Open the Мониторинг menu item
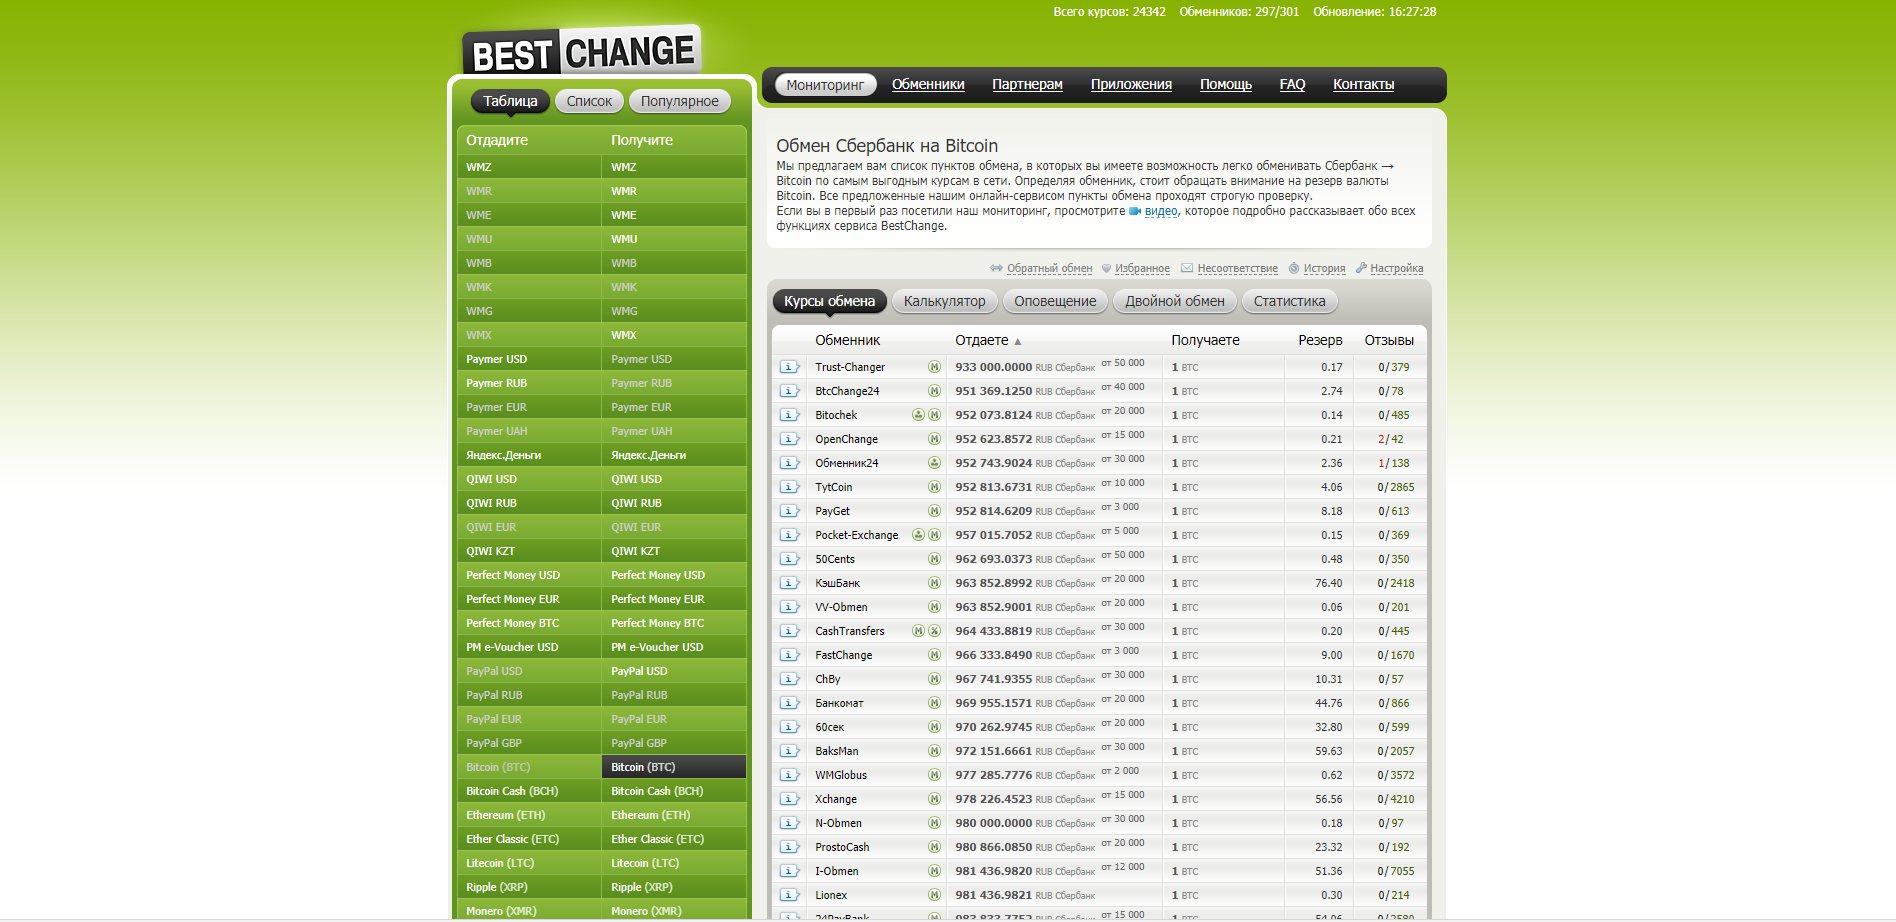The width and height of the screenshot is (1896, 922). tap(825, 85)
